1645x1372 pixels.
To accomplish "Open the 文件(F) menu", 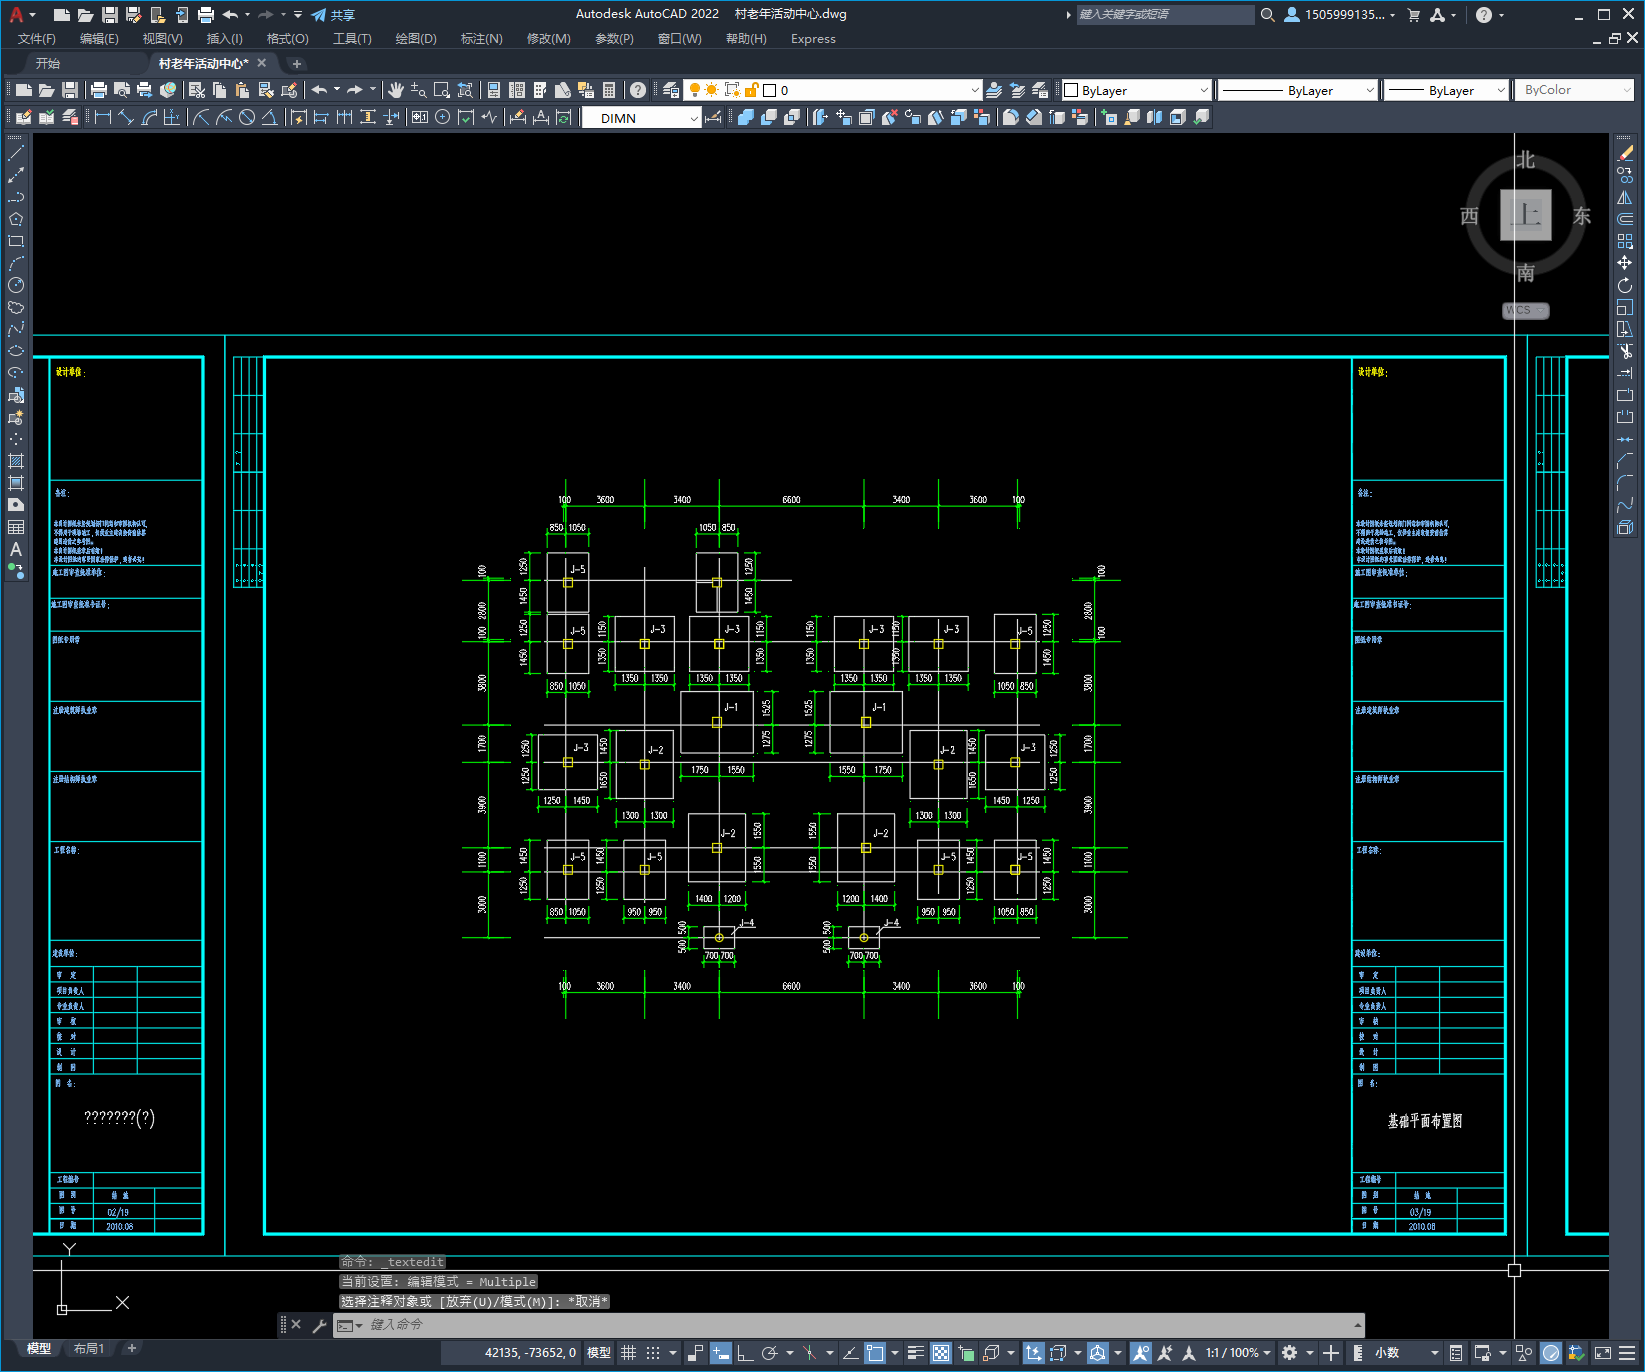I will click(37, 39).
